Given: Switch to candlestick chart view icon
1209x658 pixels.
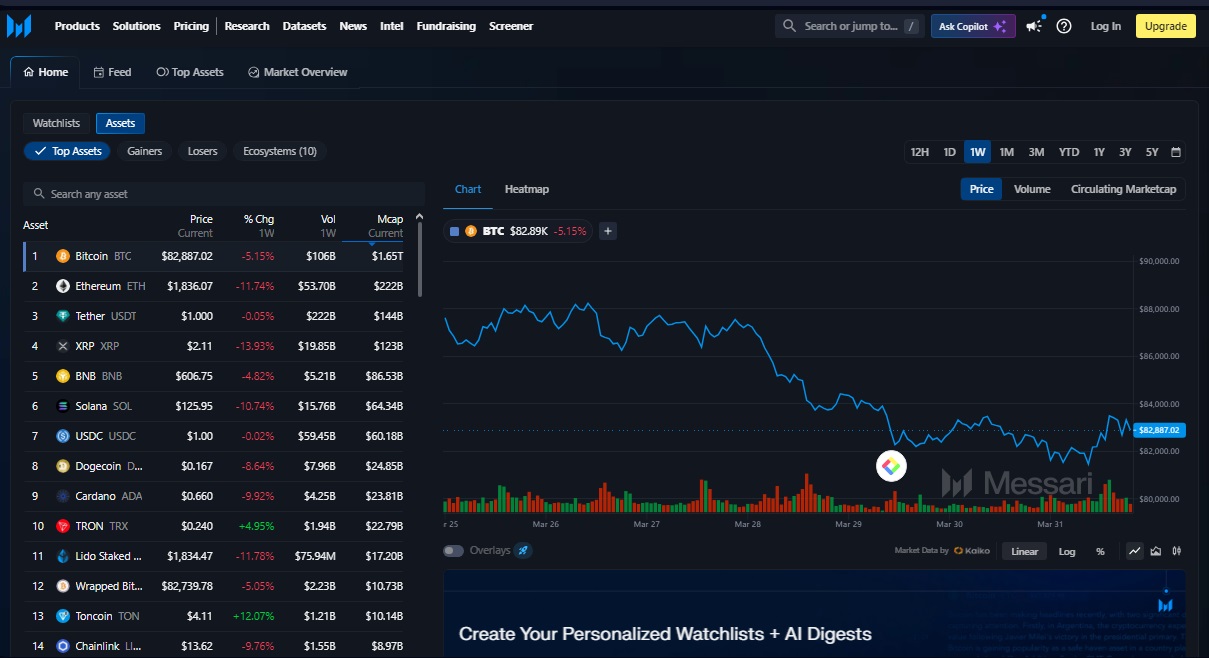Looking at the screenshot, I should [1176, 551].
